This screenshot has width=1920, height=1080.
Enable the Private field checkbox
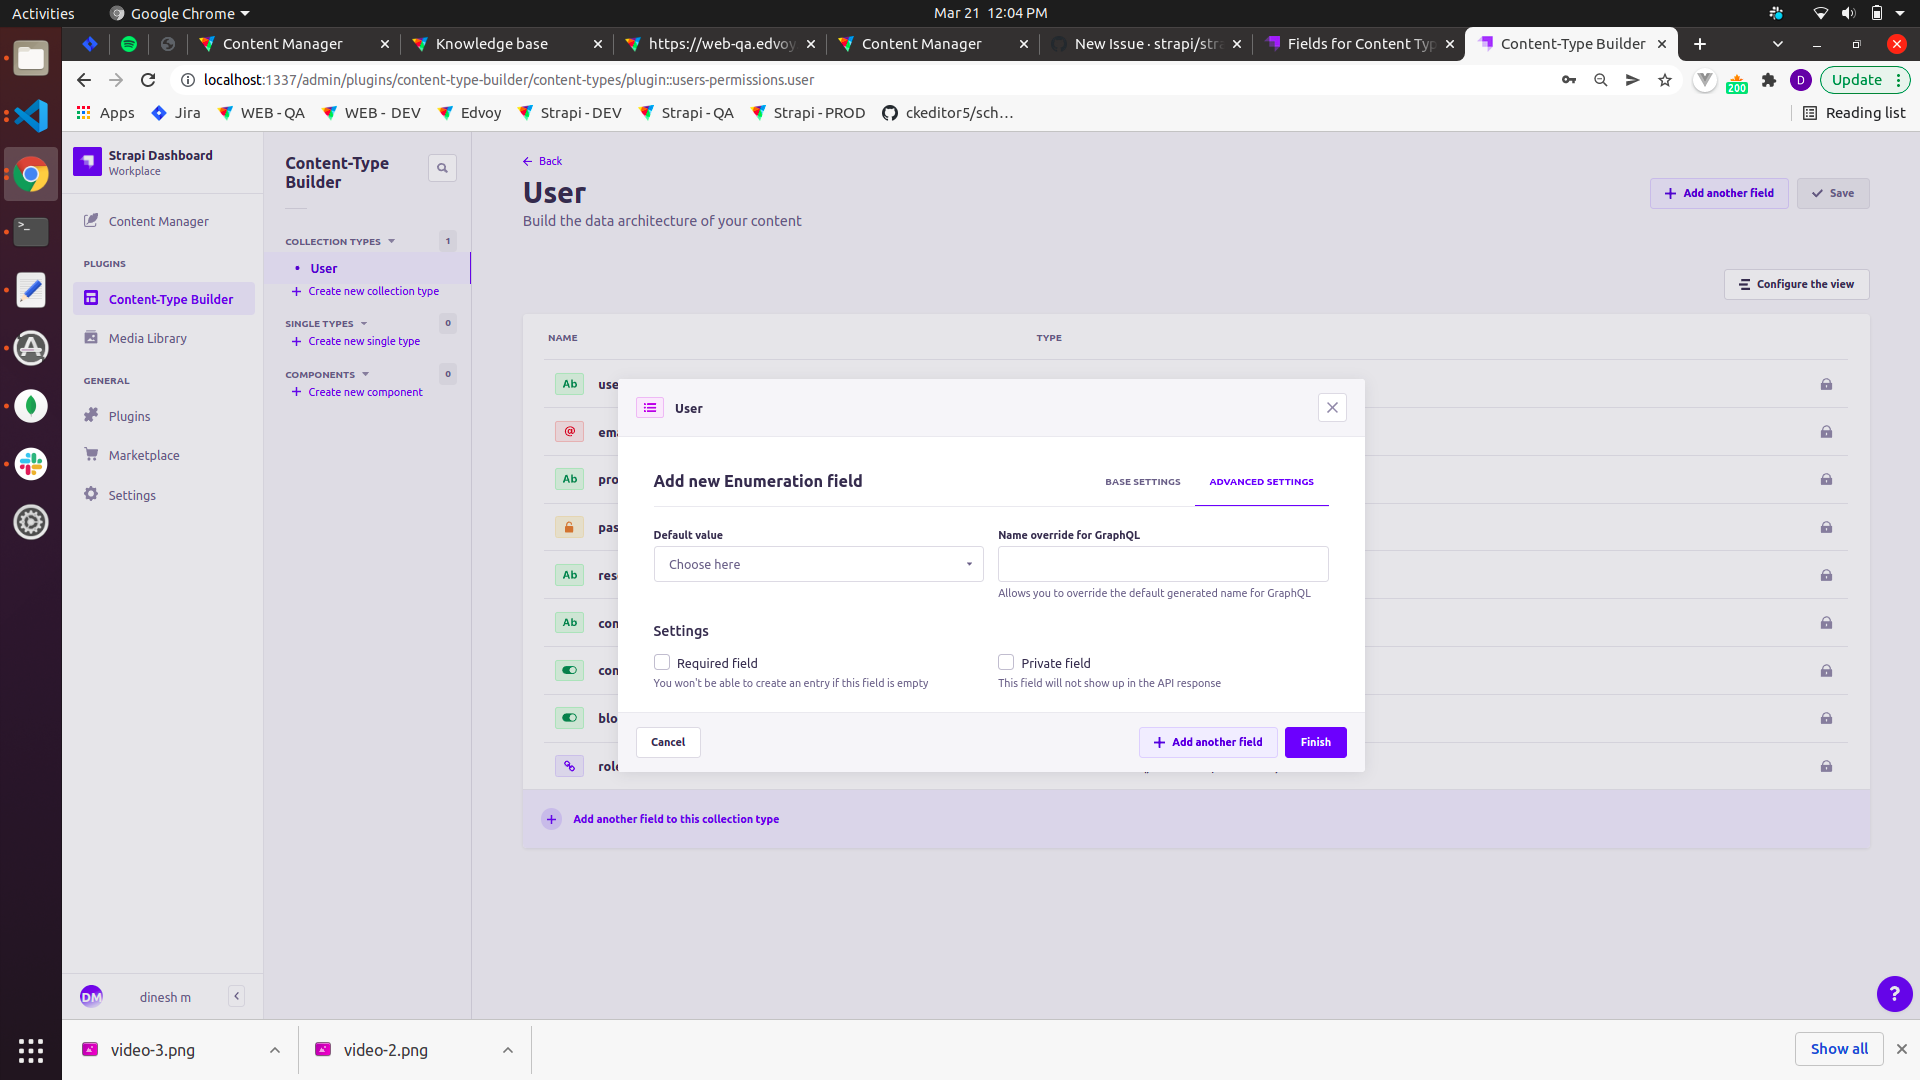coord(1006,662)
